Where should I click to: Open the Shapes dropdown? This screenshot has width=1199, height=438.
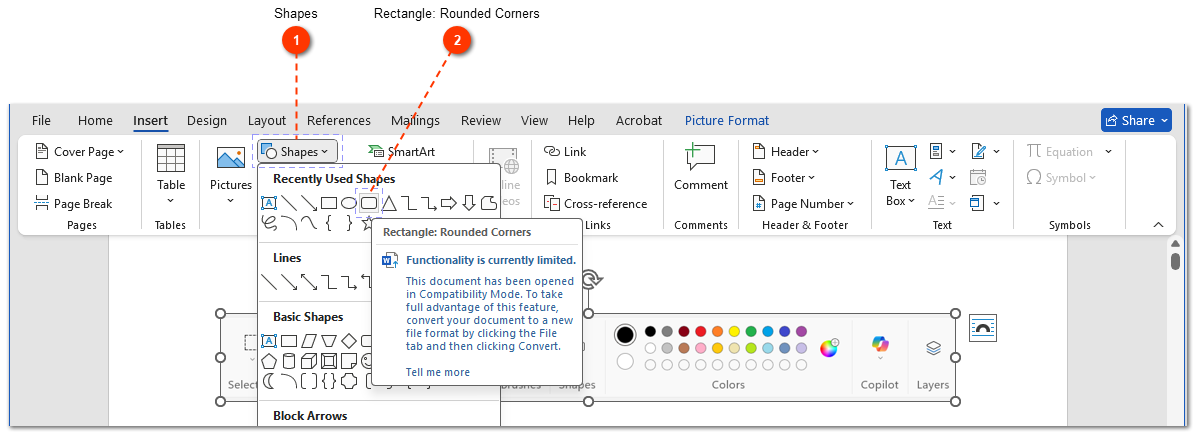click(297, 151)
